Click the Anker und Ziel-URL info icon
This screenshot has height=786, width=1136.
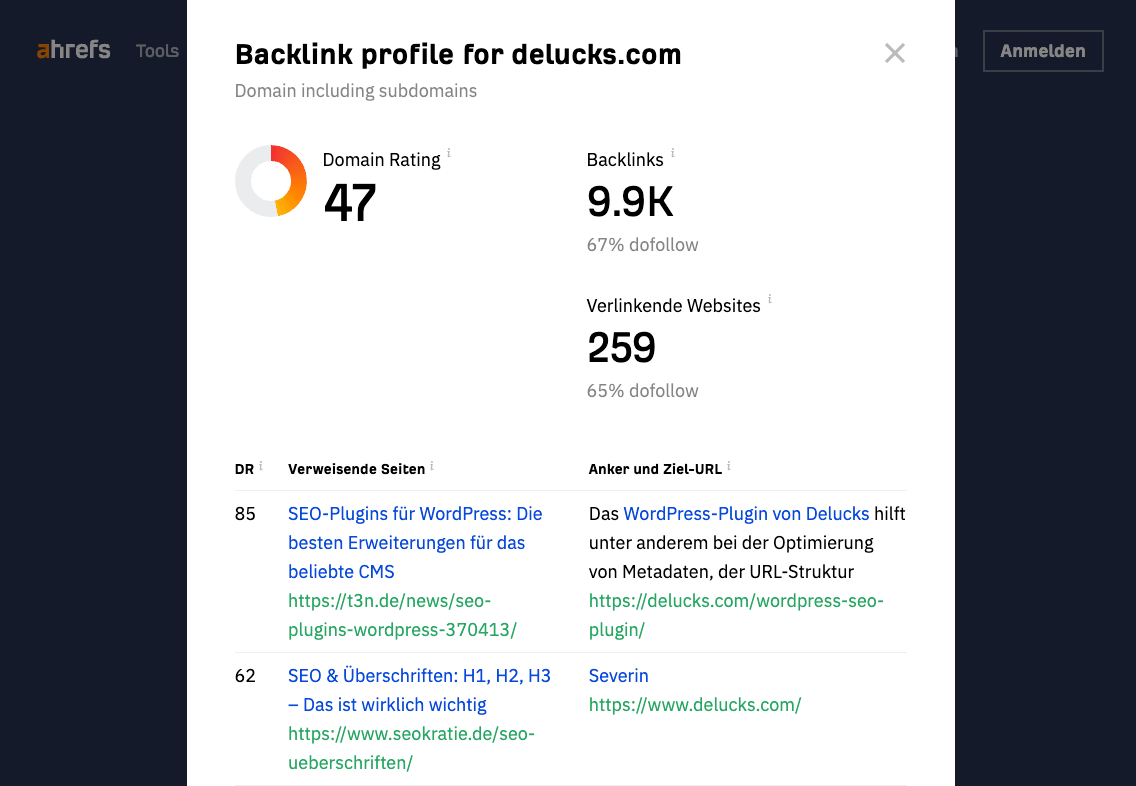pyautogui.click(x=729, y=466)
